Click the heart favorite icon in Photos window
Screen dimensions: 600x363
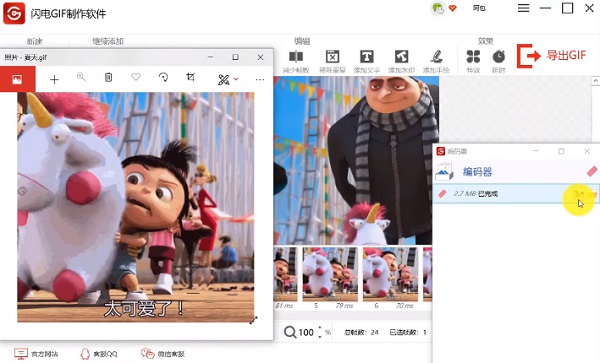(x=136, y=77)
